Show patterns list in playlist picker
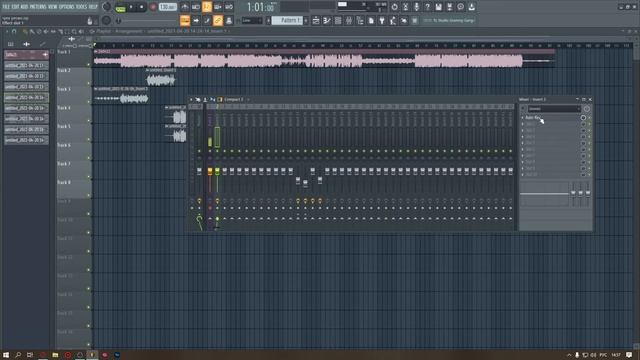The height and width of the screenshot is (360, 640). (x=11, y=44)
